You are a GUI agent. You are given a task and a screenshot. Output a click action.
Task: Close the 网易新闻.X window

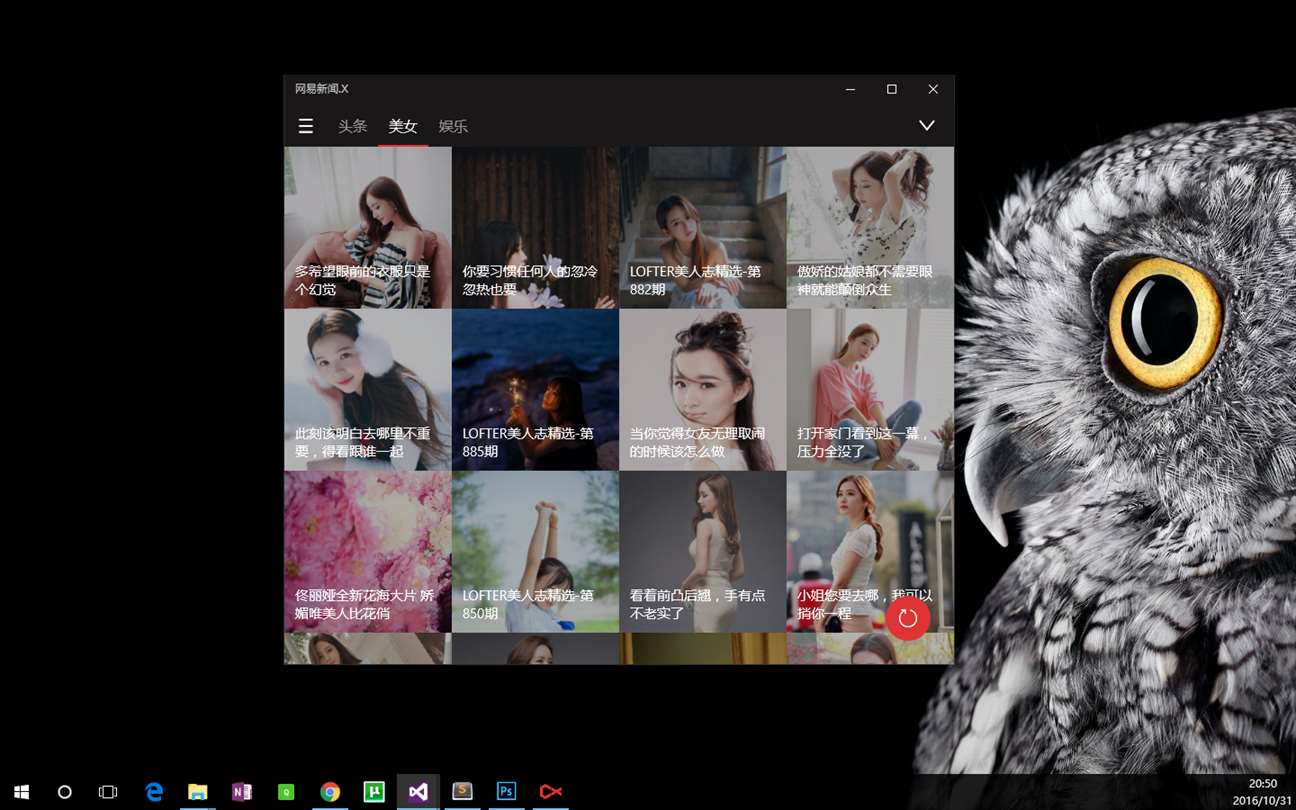(933, 89)
